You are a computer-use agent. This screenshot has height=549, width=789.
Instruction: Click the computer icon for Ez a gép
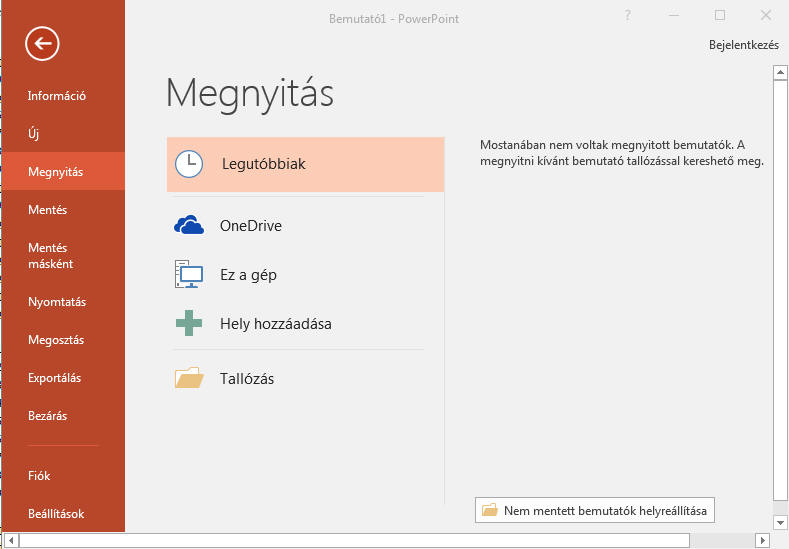coord(189,274)
